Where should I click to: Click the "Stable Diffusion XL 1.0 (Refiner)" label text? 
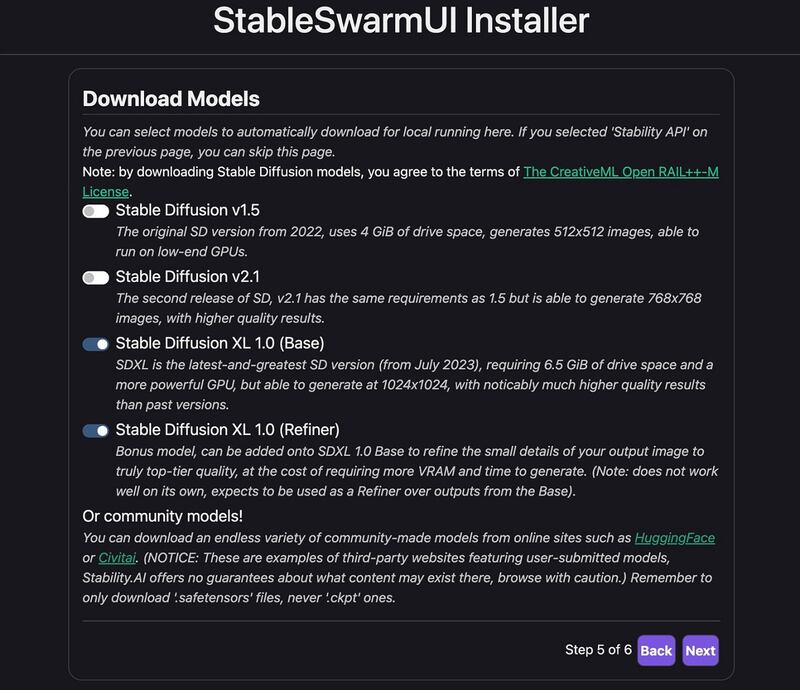227,429
